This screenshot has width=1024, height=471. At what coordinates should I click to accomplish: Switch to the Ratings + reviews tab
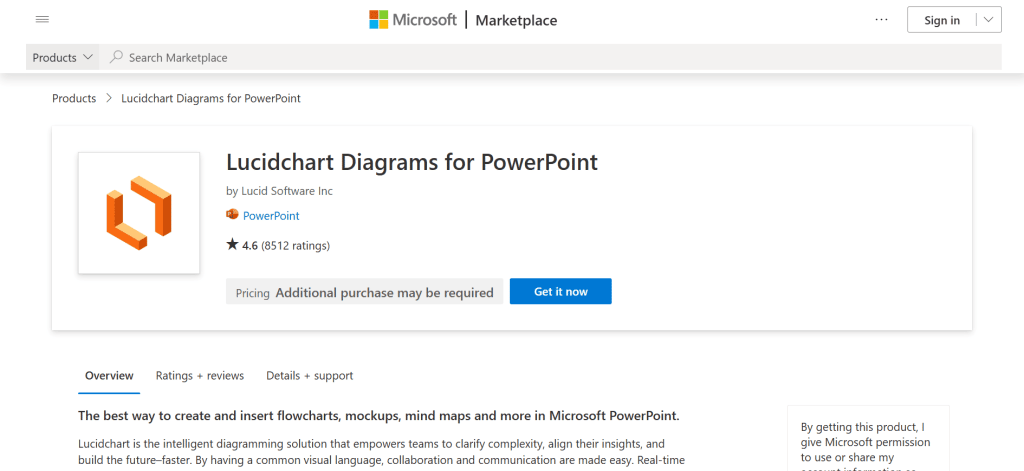click(200, 376)
